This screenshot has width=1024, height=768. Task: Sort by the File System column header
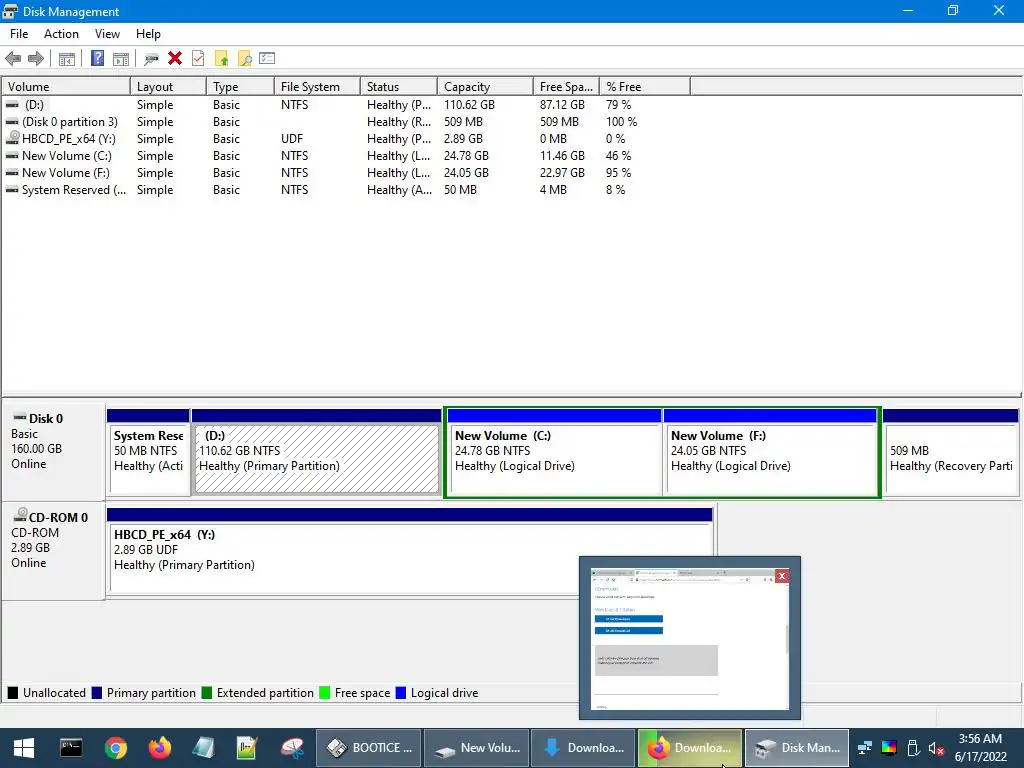pos(317,87)
